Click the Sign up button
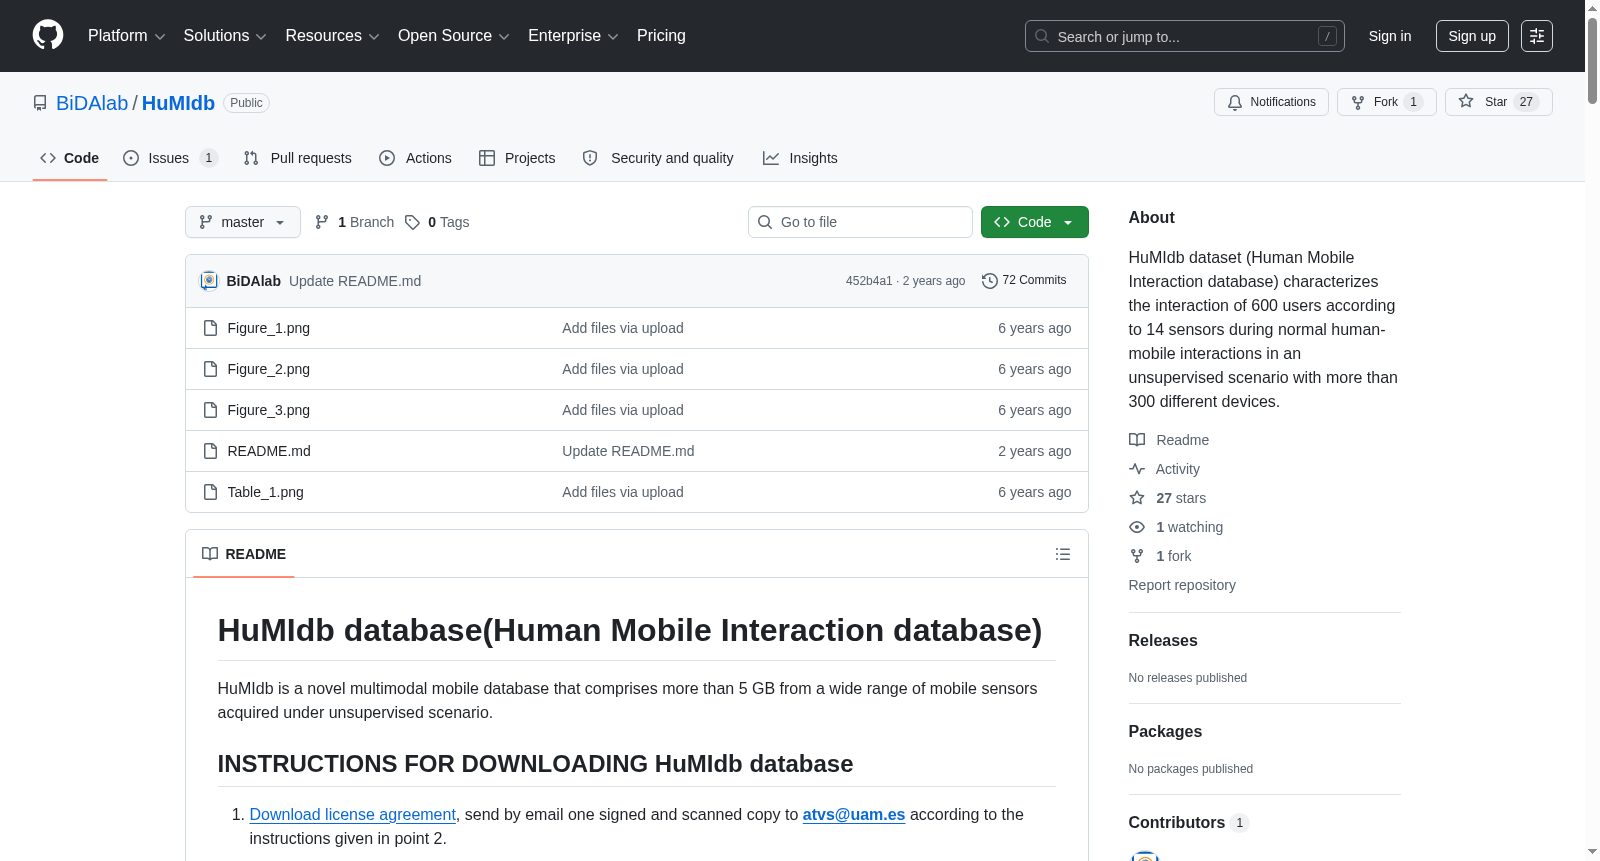This screenshot has height=861, width=1600. coord(1472,36)
